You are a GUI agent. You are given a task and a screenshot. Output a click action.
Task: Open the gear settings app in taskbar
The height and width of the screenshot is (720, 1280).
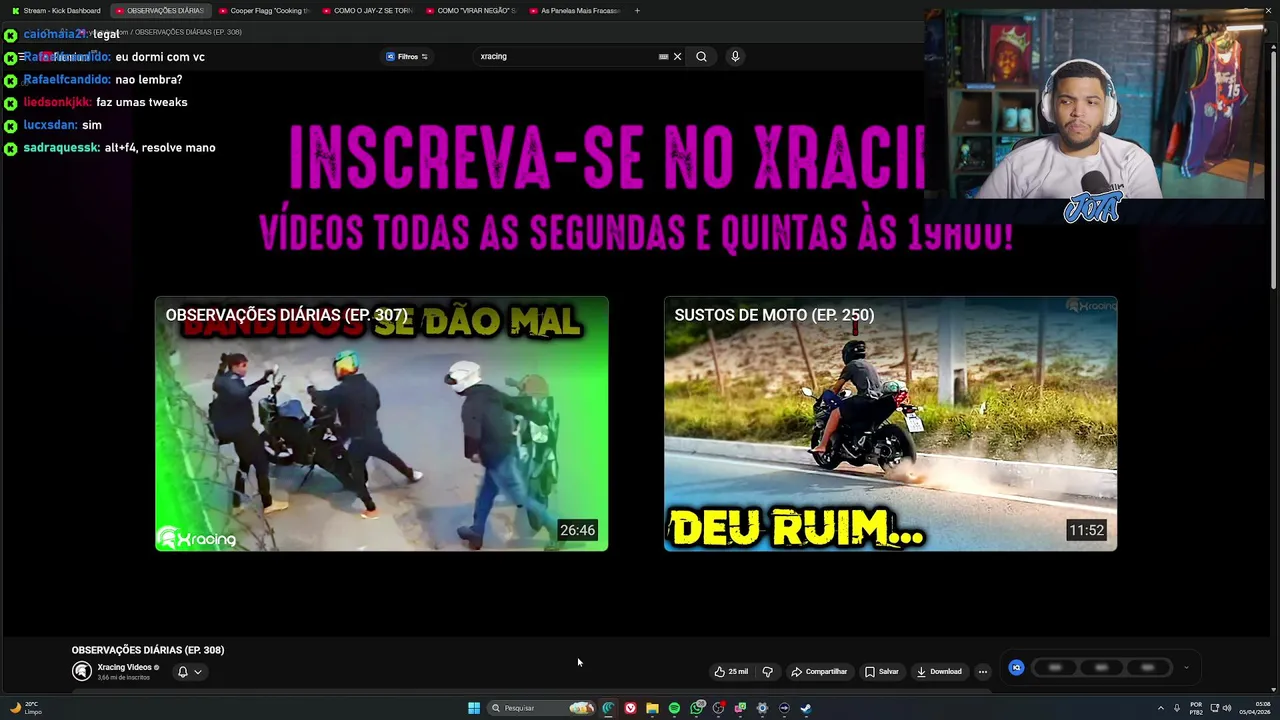(x=762, y=708)
